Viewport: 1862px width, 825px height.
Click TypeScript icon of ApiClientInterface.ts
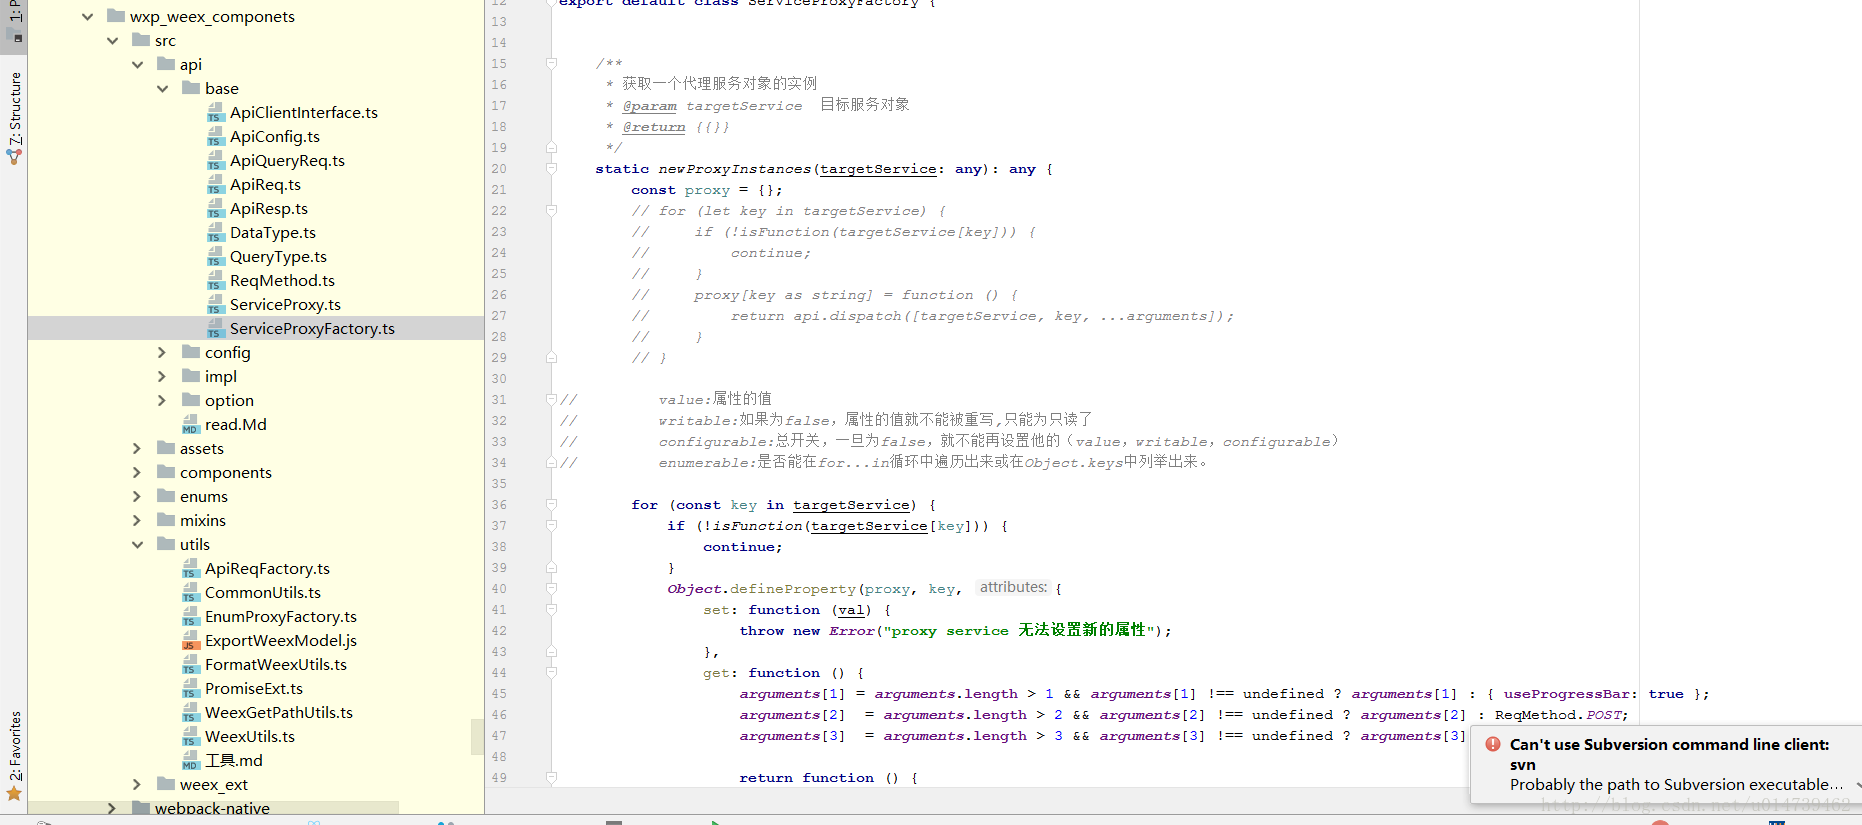pyautogui.click(x=215, y=114)
